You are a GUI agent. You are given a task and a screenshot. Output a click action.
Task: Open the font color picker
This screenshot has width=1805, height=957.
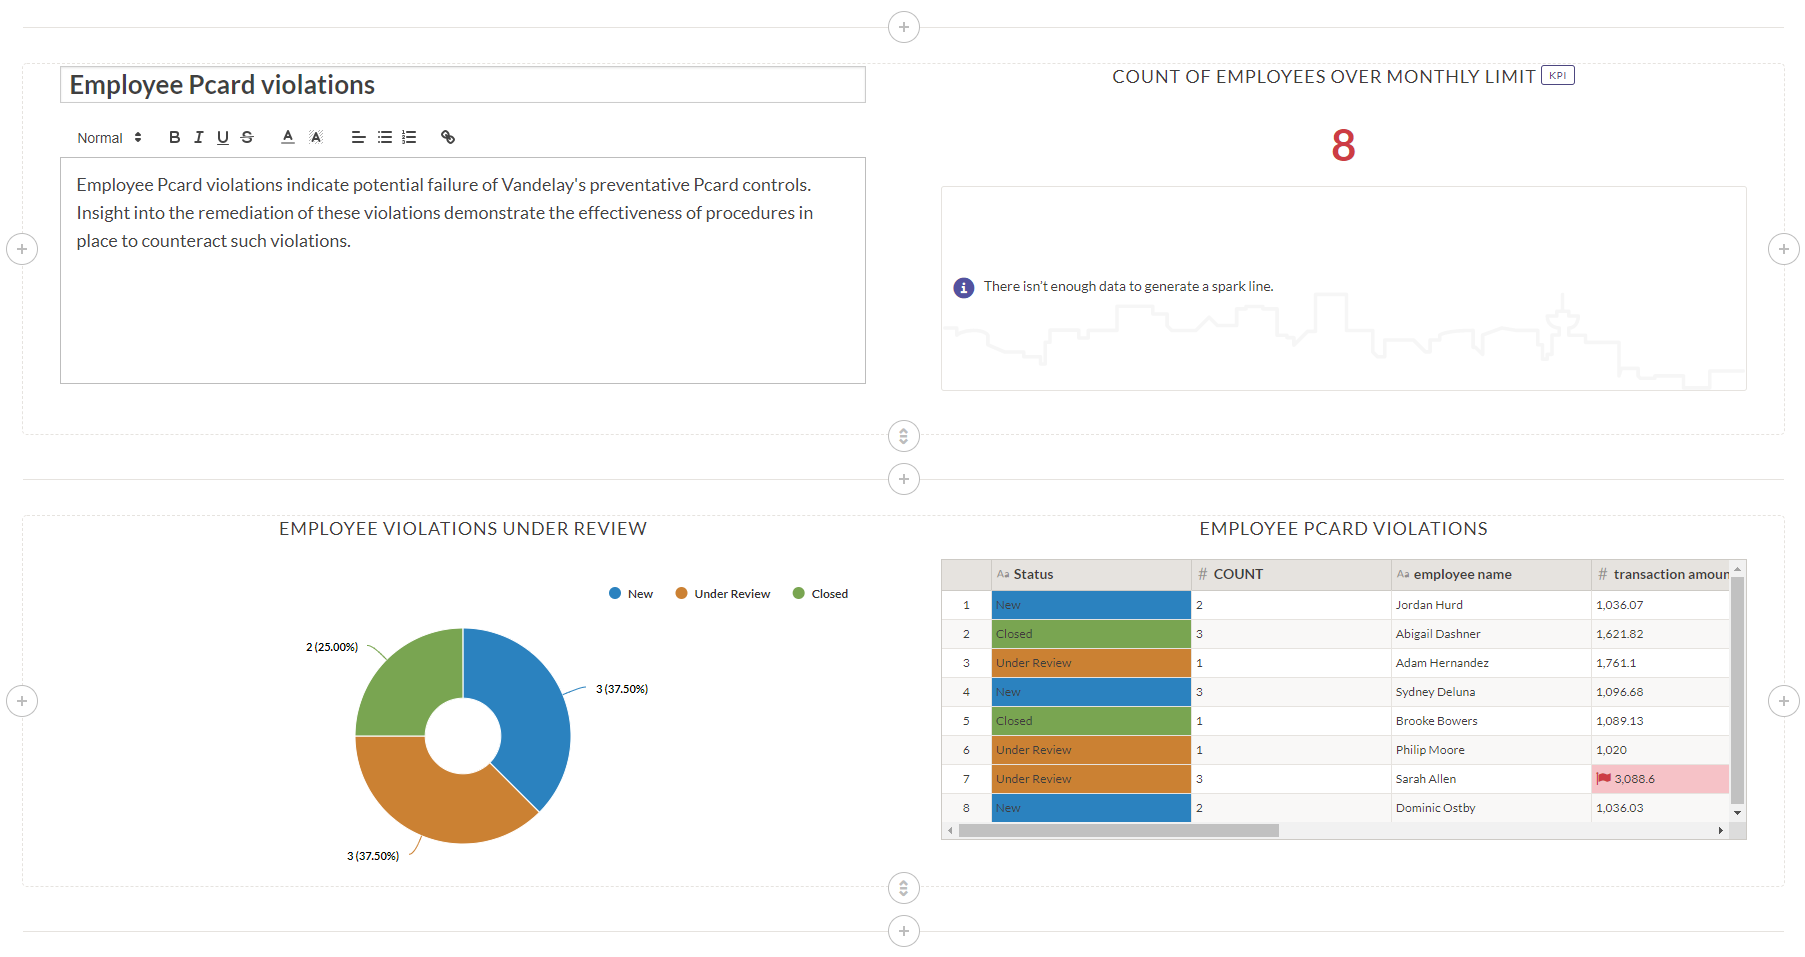(288, 137)
